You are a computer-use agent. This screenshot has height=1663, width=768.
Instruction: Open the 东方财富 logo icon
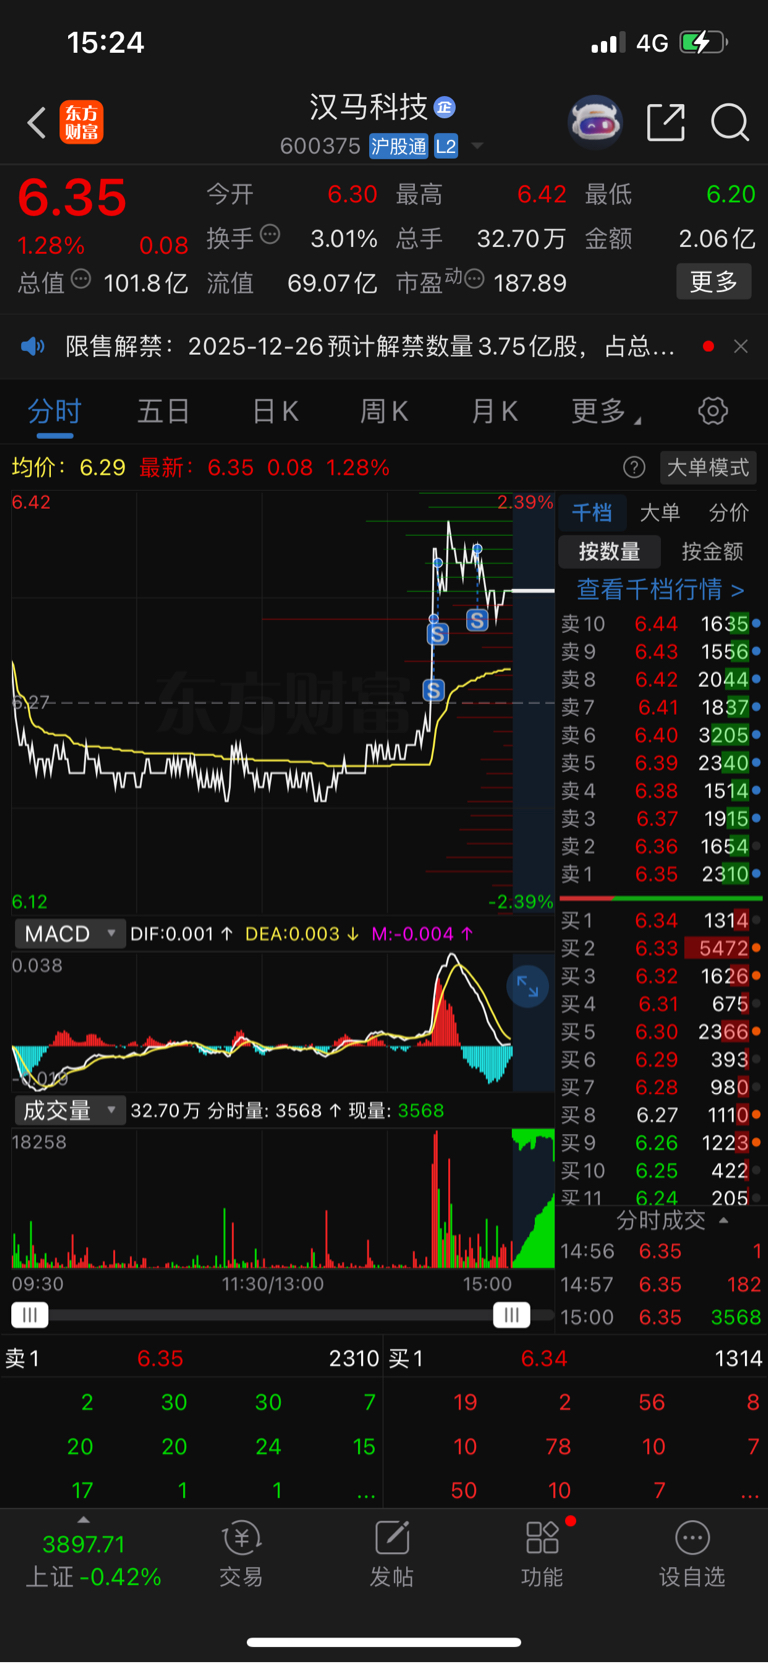click(81, 122)
